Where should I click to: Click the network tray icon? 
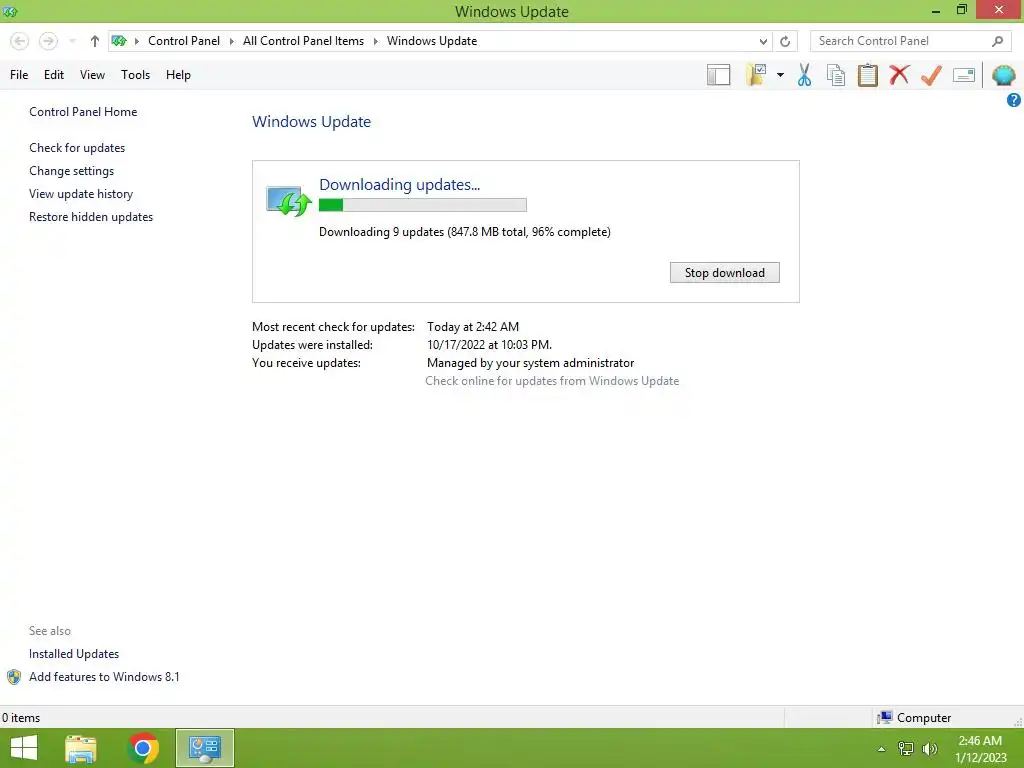(906, 749)
